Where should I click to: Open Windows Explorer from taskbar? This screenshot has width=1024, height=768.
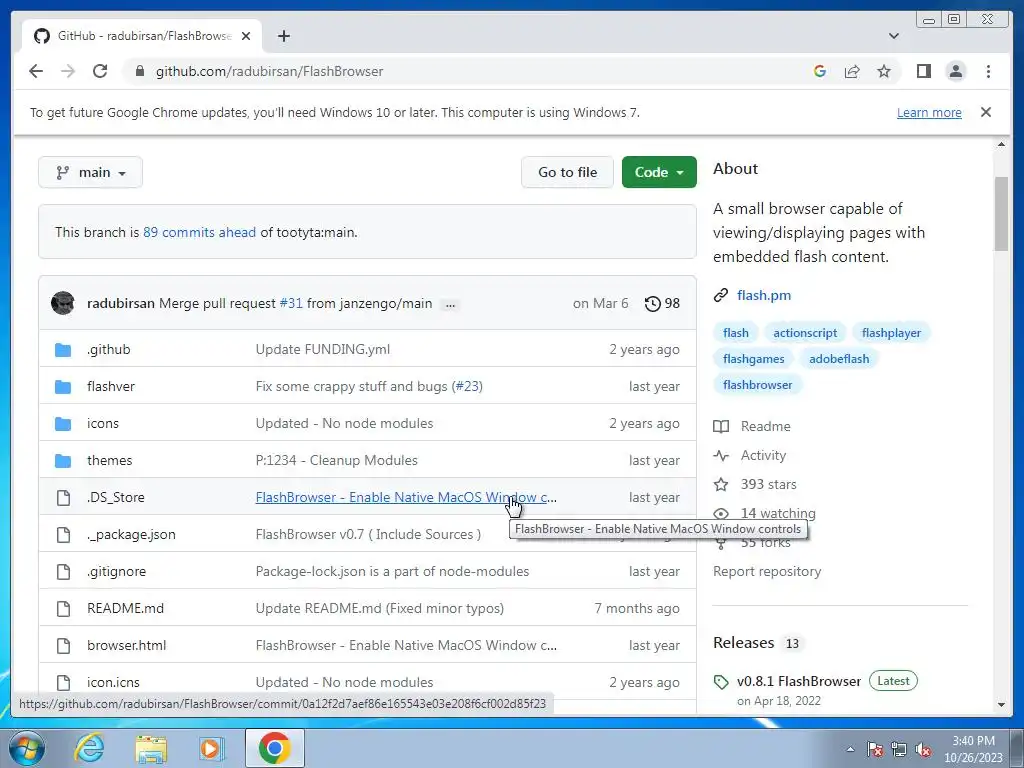[151, 748]
